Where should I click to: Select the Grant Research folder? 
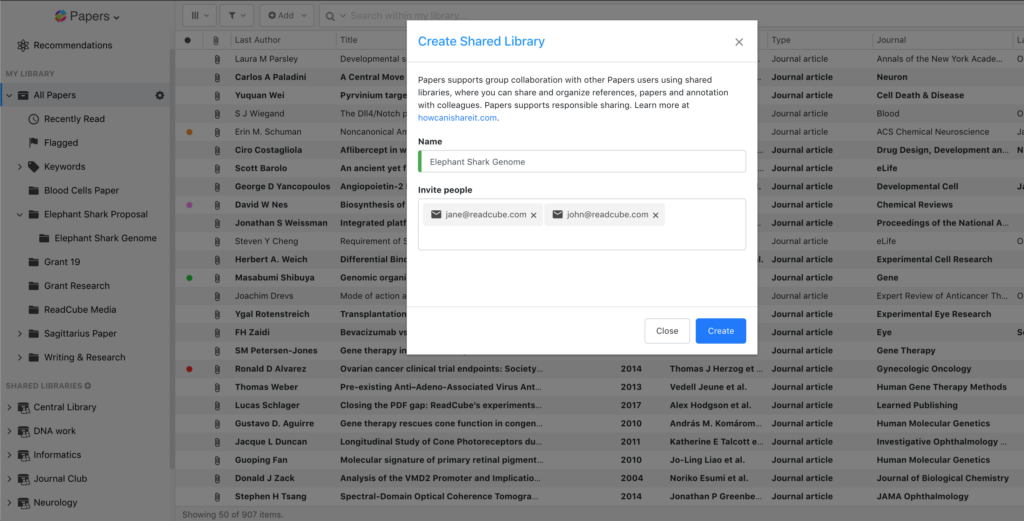(x=76, y=286)
